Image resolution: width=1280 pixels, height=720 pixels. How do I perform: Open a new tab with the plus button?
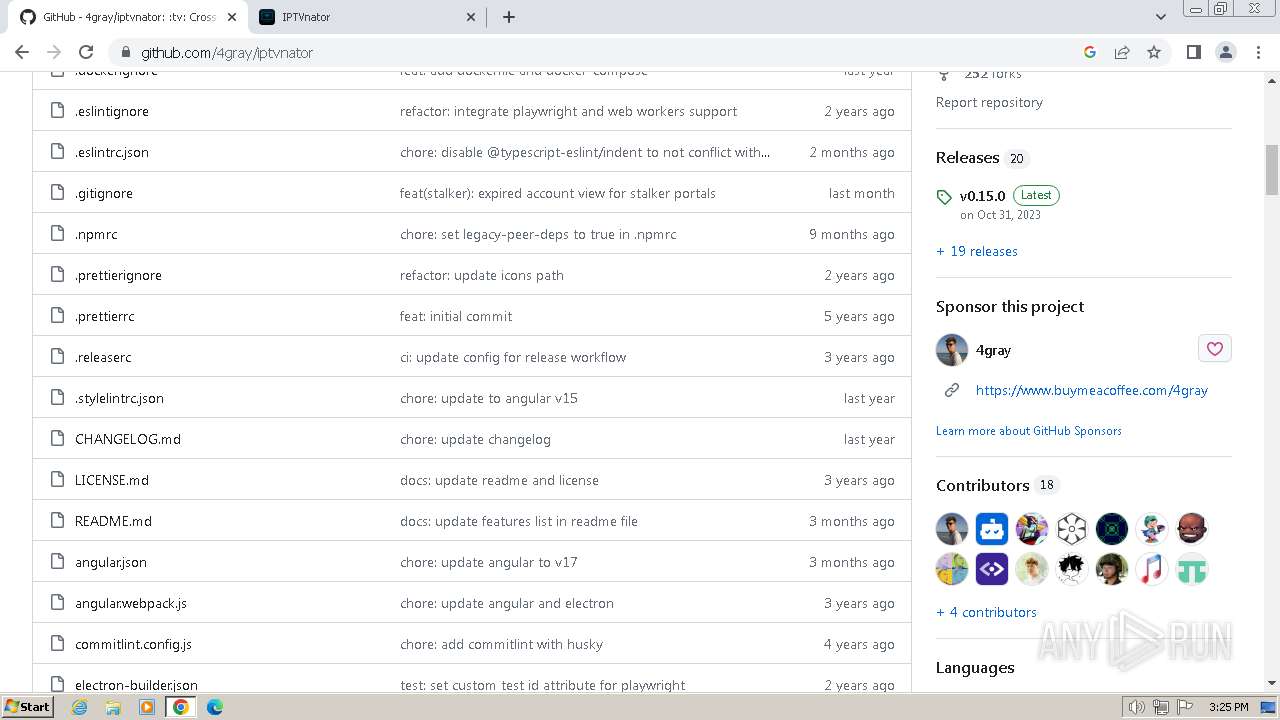click(509, 17)
